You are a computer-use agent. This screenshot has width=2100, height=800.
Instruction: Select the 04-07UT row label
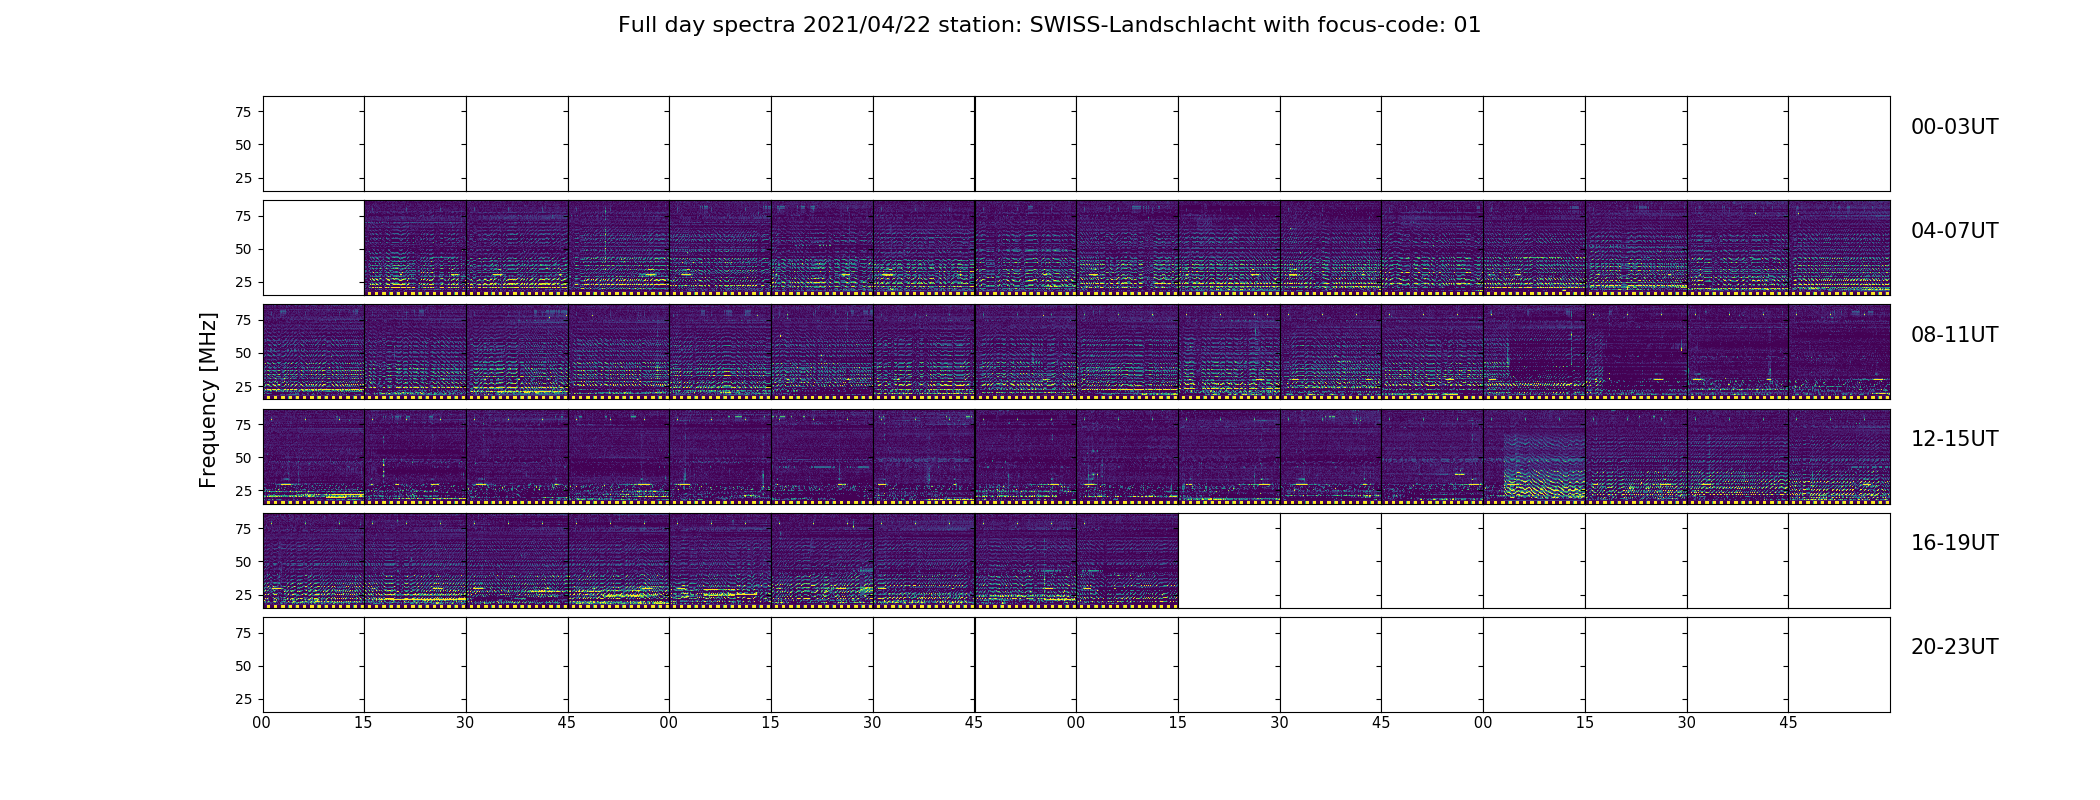[1954, 231]
